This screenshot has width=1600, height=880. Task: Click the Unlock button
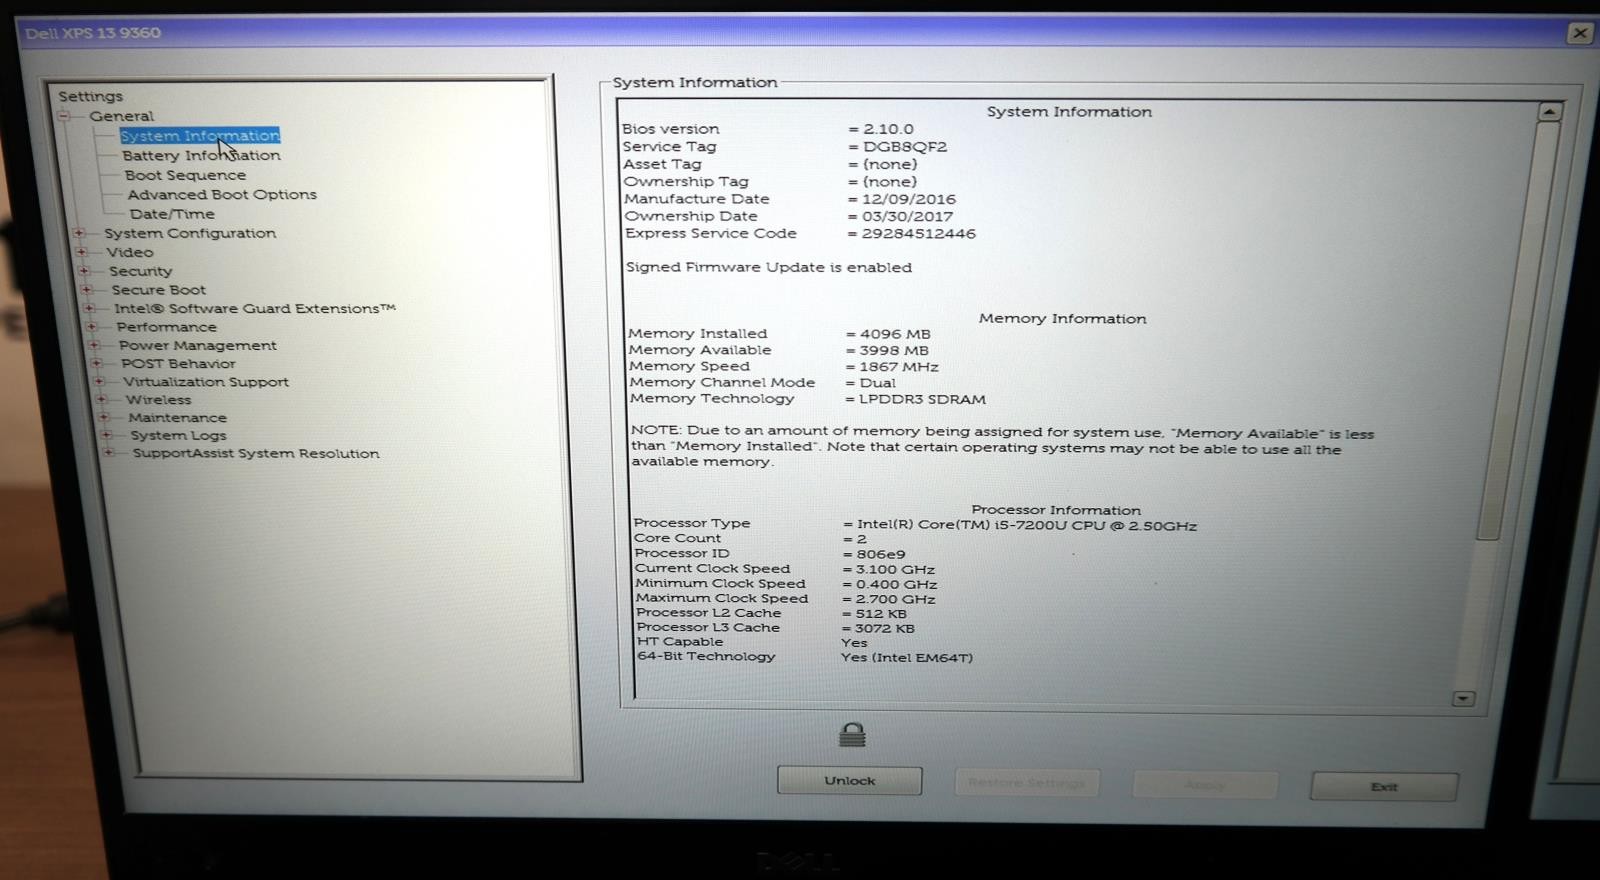coord(850,781)
